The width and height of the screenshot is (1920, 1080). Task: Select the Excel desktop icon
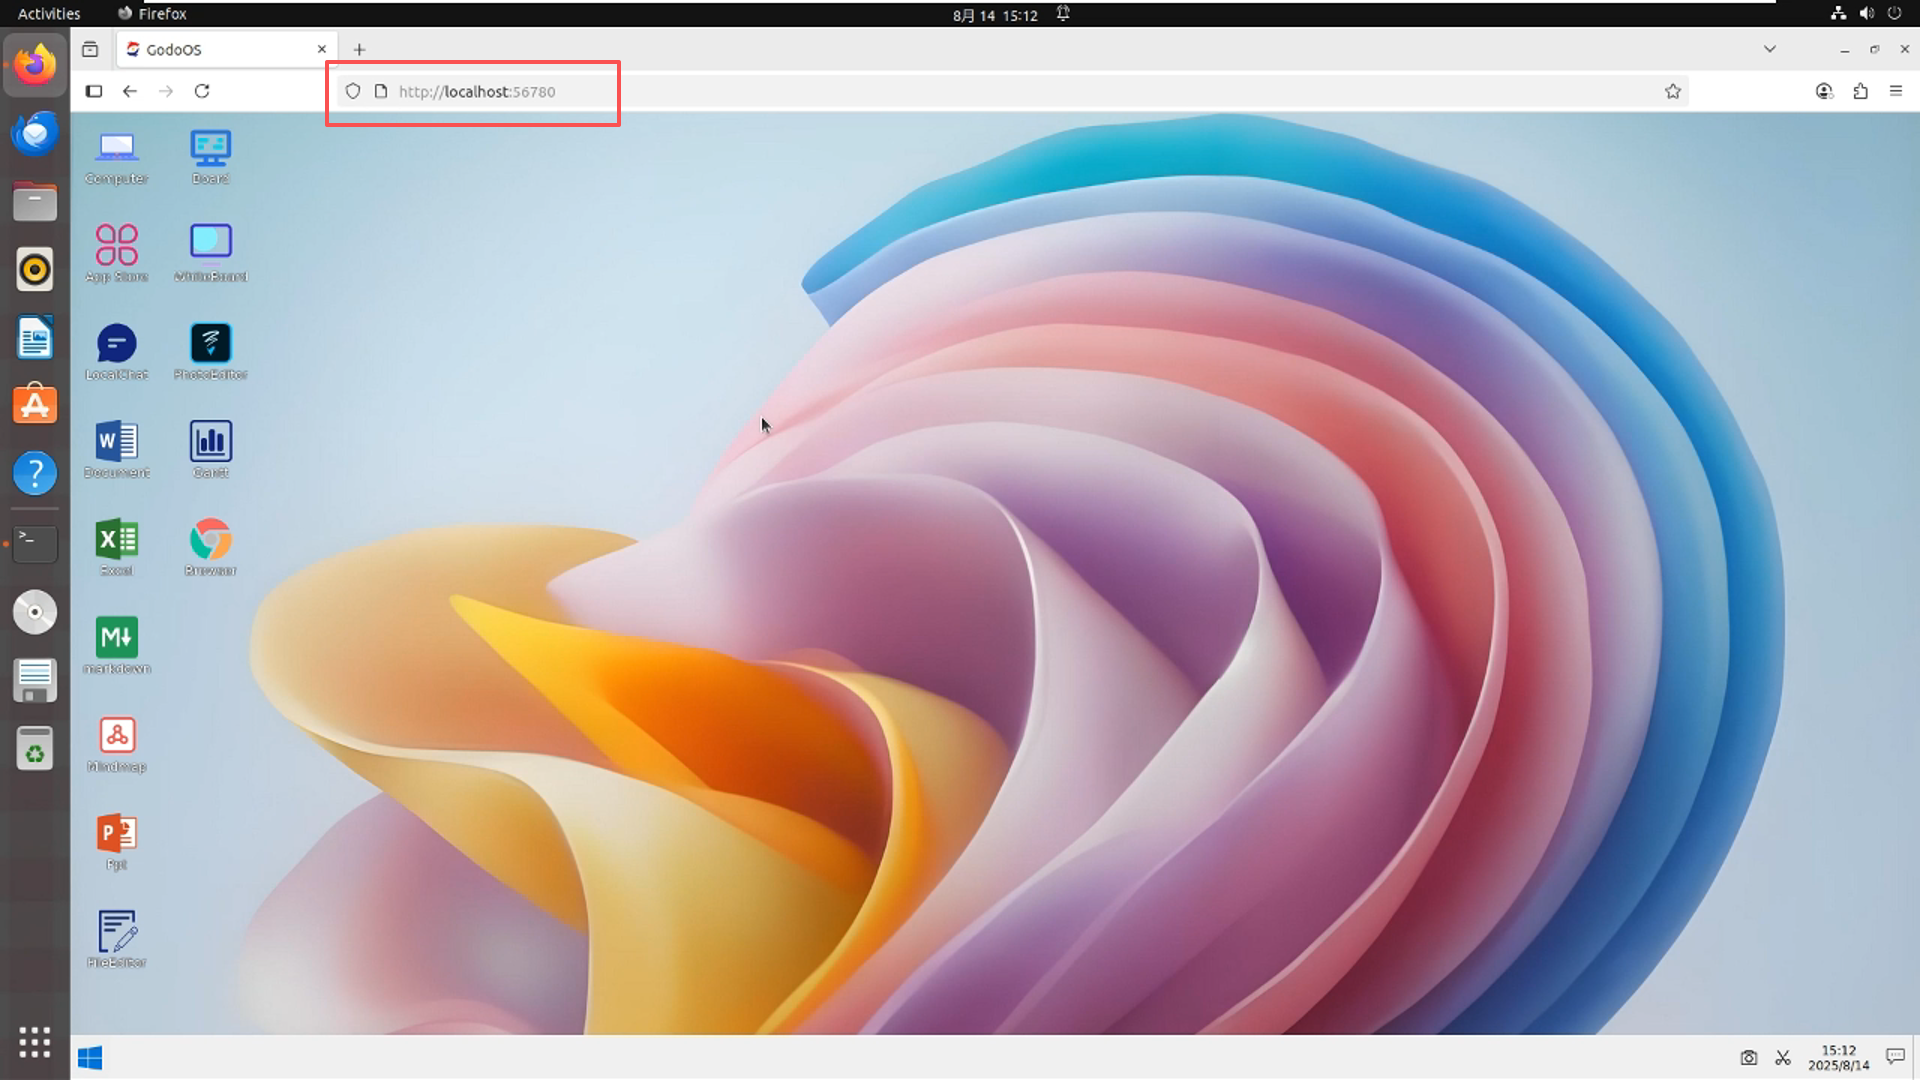[117, 548]
